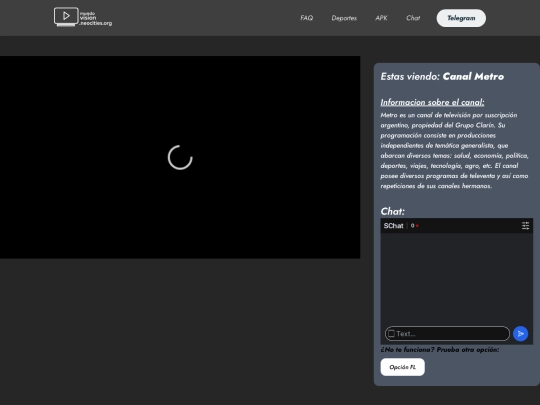540x405 pixels.
Task: Open the APK menu link
Action: pos(381,18)
